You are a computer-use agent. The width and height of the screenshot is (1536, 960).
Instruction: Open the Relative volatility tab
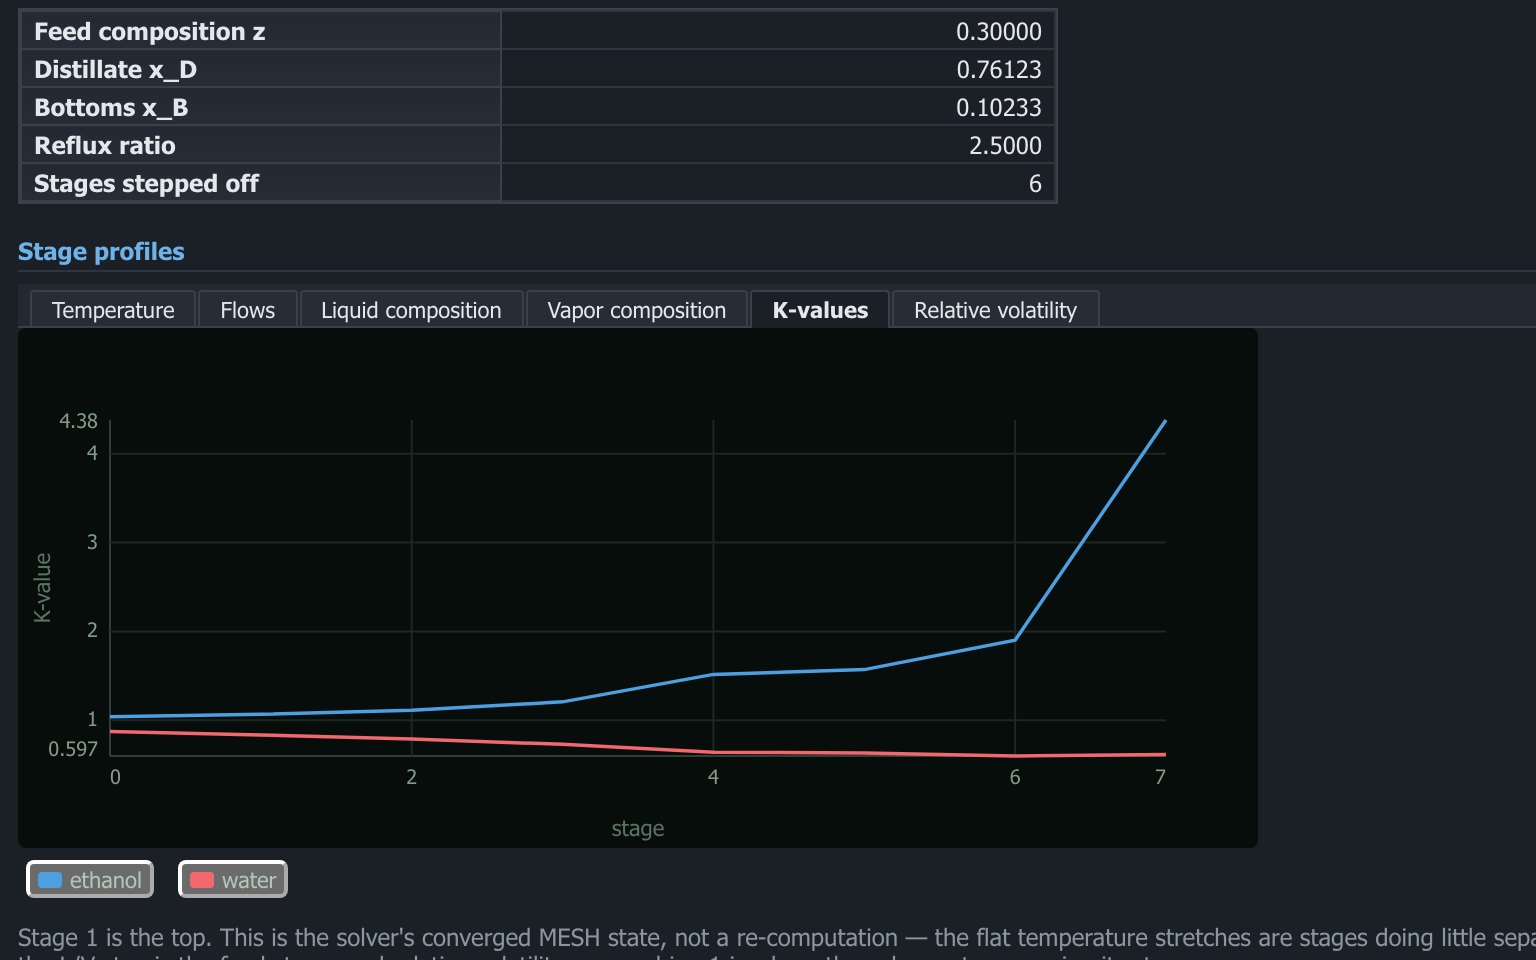tap(995, 310)
